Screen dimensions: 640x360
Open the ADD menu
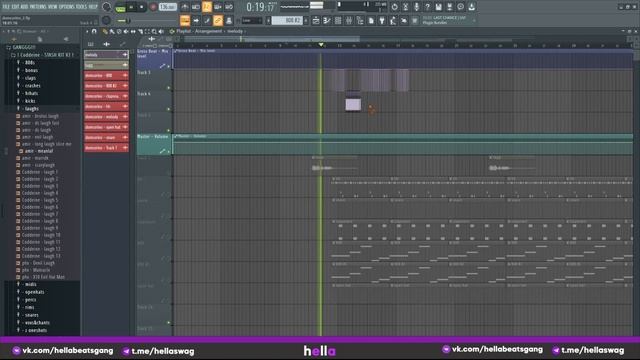click(24, 7)
